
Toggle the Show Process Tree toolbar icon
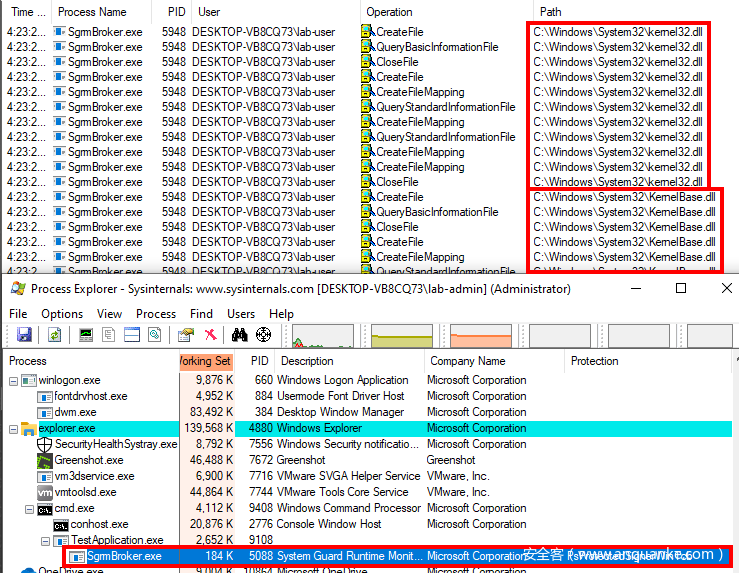(108, 335)
